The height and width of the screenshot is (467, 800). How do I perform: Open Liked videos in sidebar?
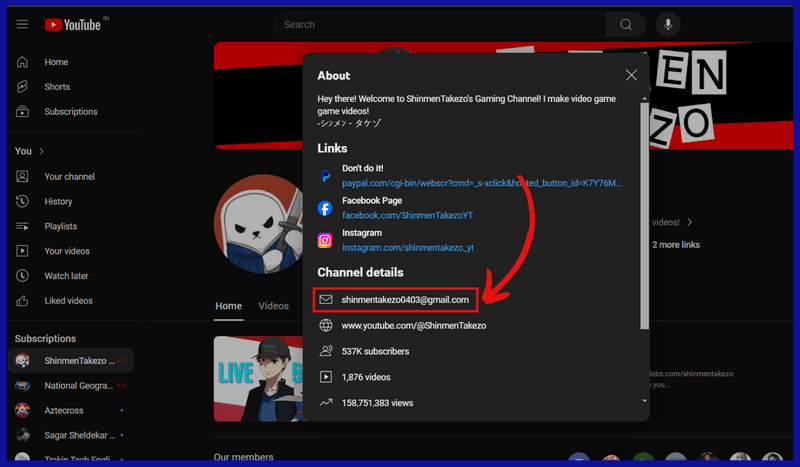68,300
